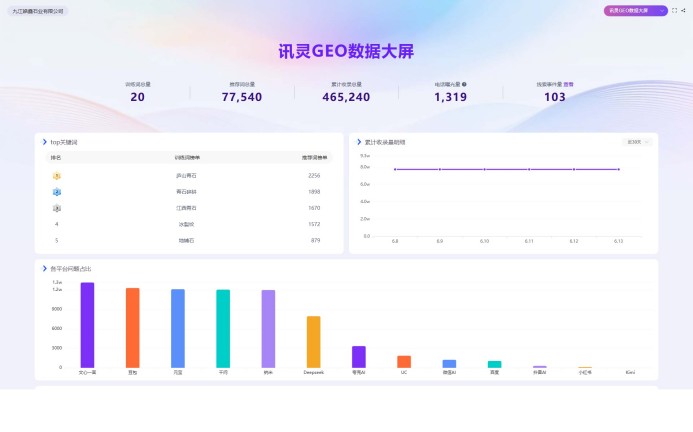
Task: Click the fullscreen icon in the top bar
Action: tap(674, 11)
